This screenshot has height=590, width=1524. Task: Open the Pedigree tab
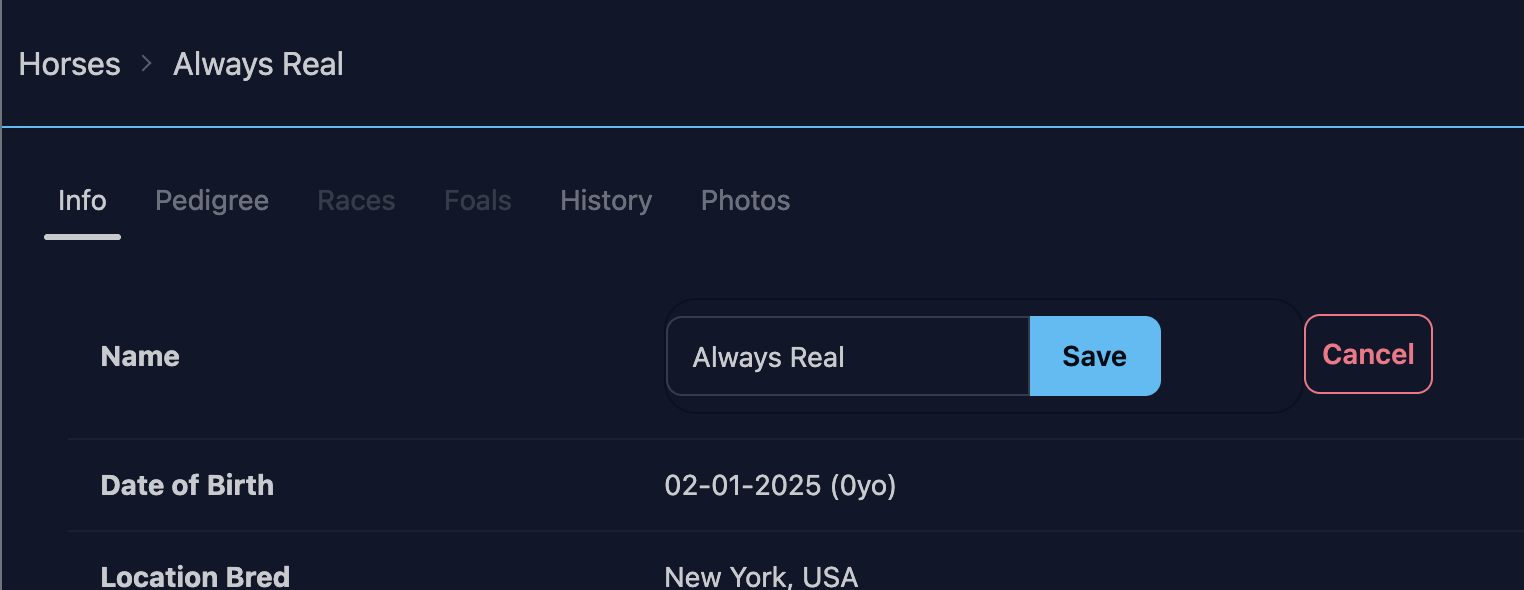point(212,201)
